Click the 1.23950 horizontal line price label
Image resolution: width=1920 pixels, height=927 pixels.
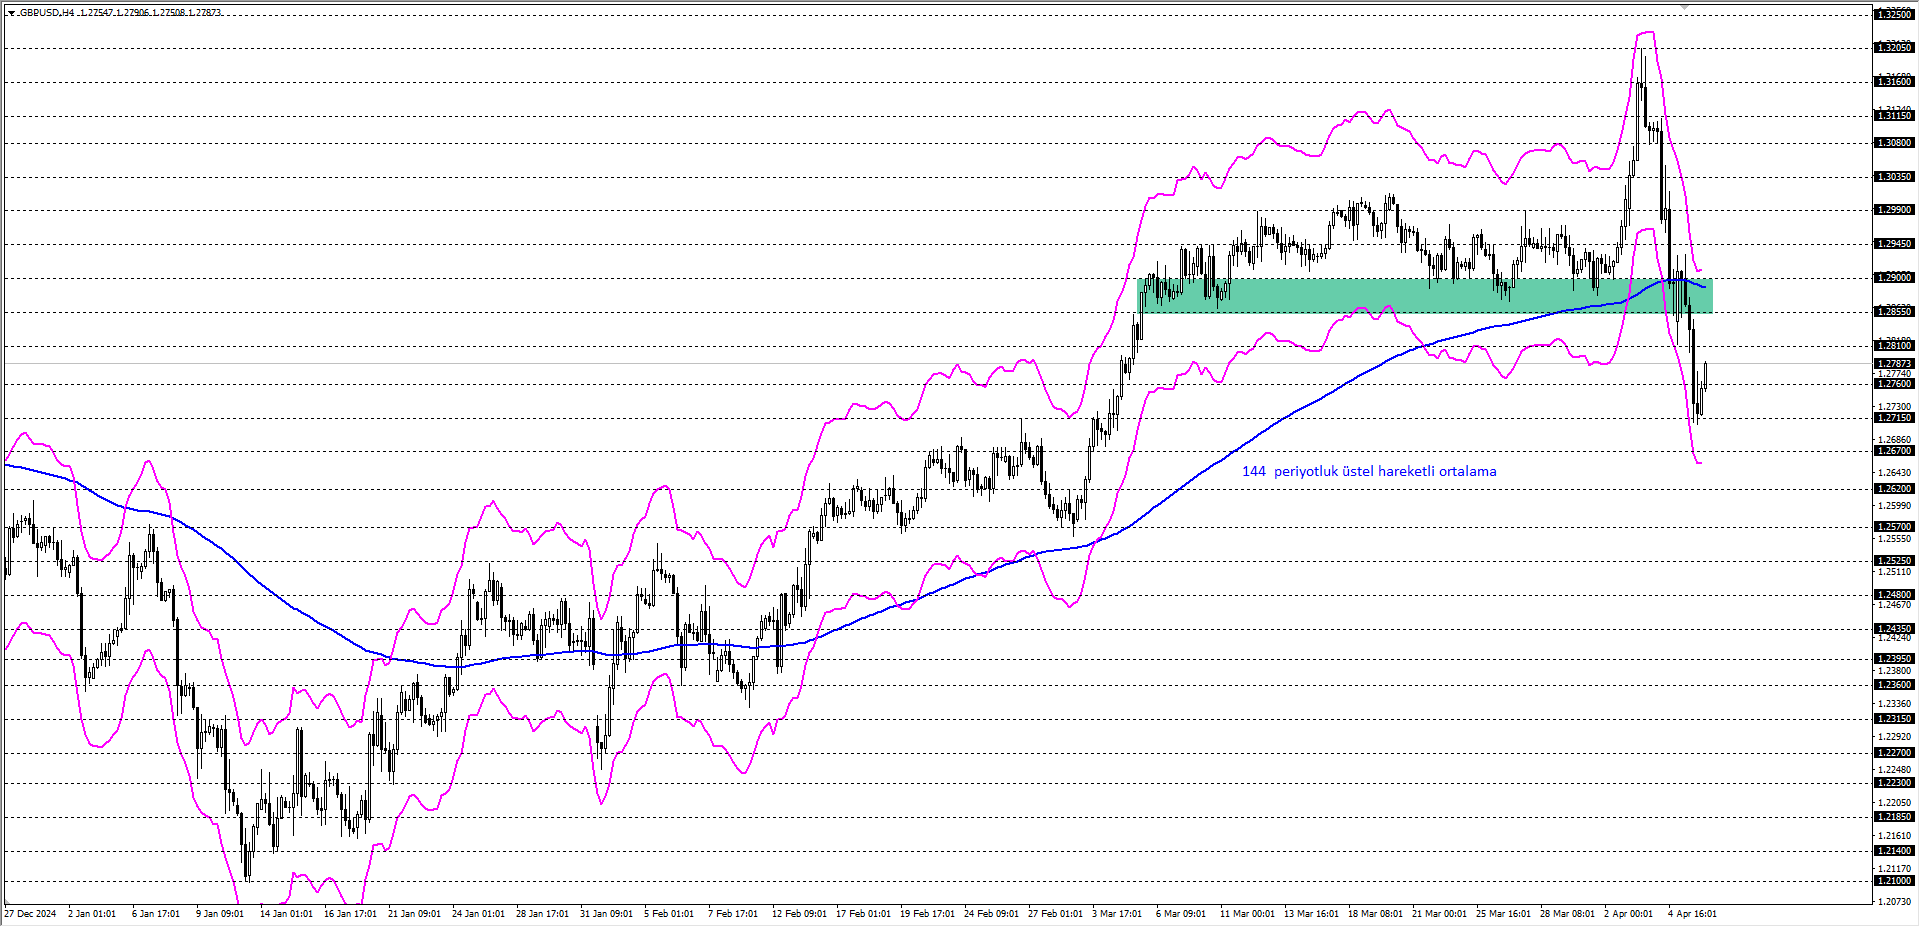click(x=1894, y=659)
